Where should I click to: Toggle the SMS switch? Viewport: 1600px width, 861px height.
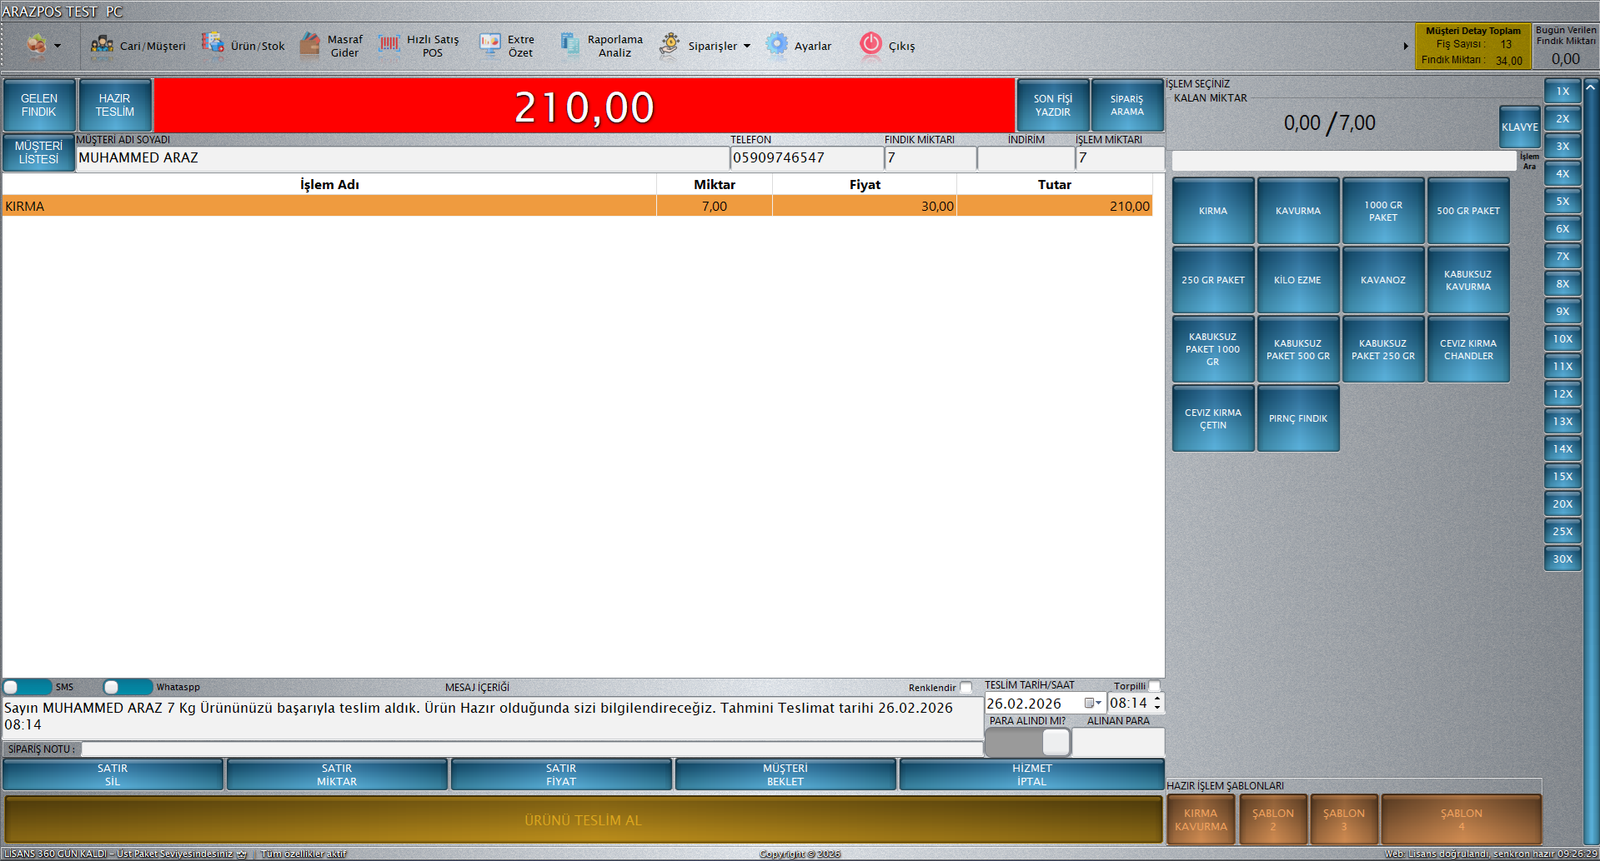pyautogui.click(x=27, y=687)
